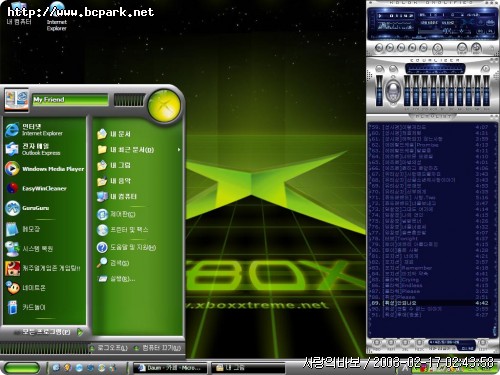
Task: Click the equalizer 60 Hz band slider
Action: [x=407, y=91]
